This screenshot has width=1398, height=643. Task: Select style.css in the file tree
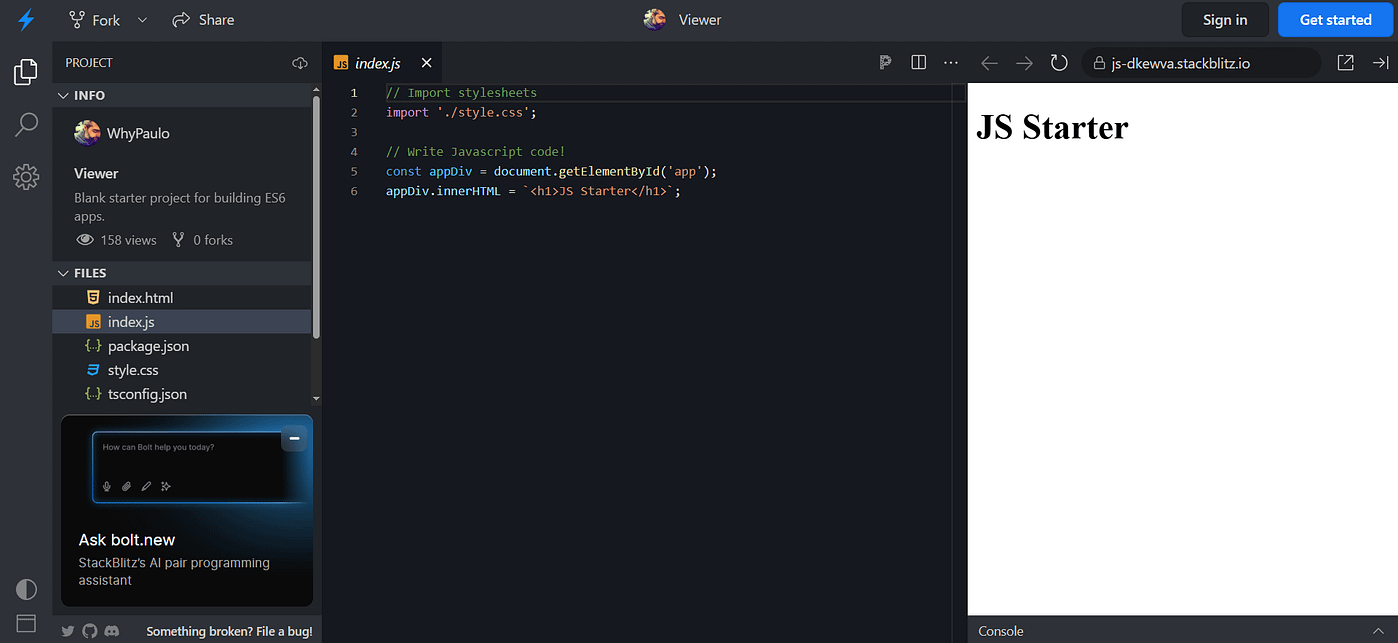pos(131,369)
